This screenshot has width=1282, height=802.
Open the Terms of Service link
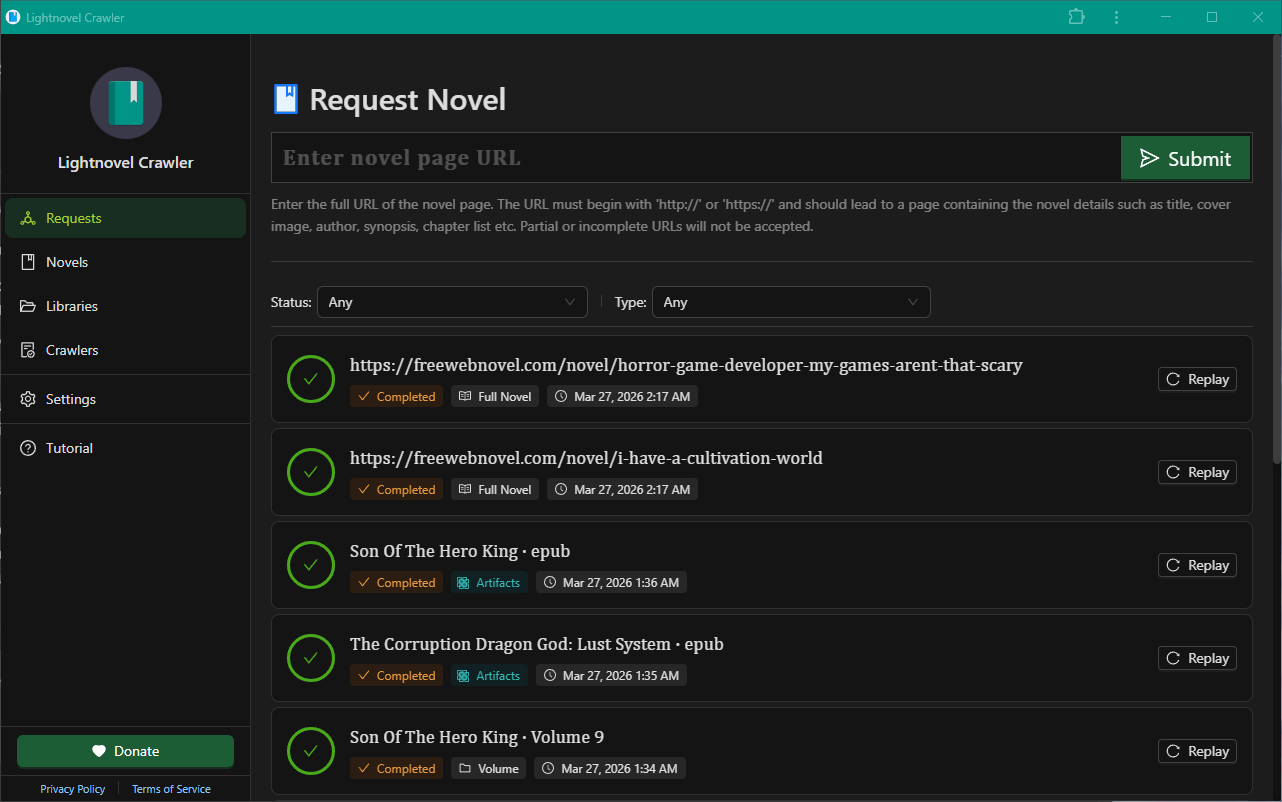[x=171, y=789]
